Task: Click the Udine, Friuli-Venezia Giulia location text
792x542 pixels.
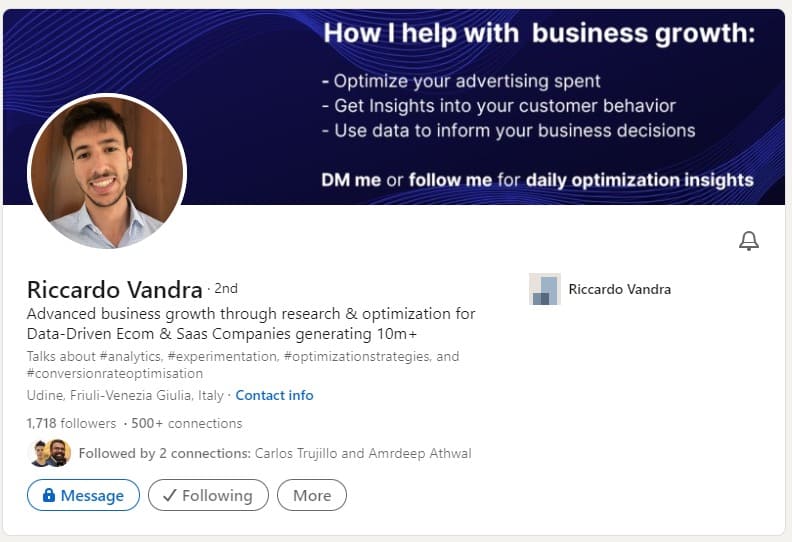Action: 125,395
